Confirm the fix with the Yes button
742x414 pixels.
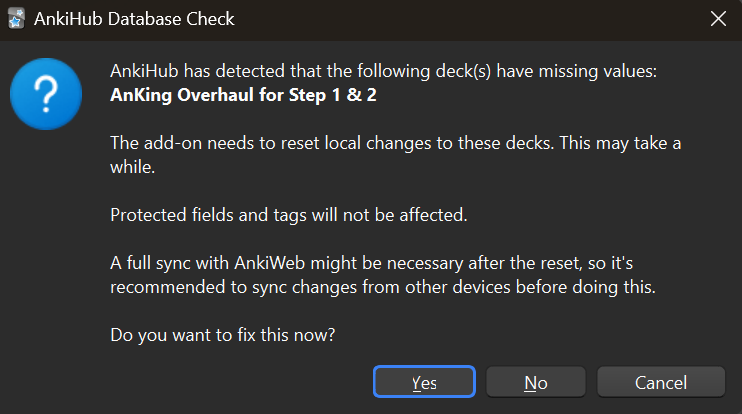pos(424,382)
